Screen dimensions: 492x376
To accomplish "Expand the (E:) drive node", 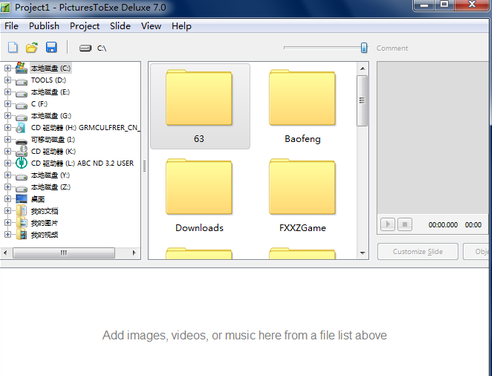I will pyautogui.click(x=7, y=92).
